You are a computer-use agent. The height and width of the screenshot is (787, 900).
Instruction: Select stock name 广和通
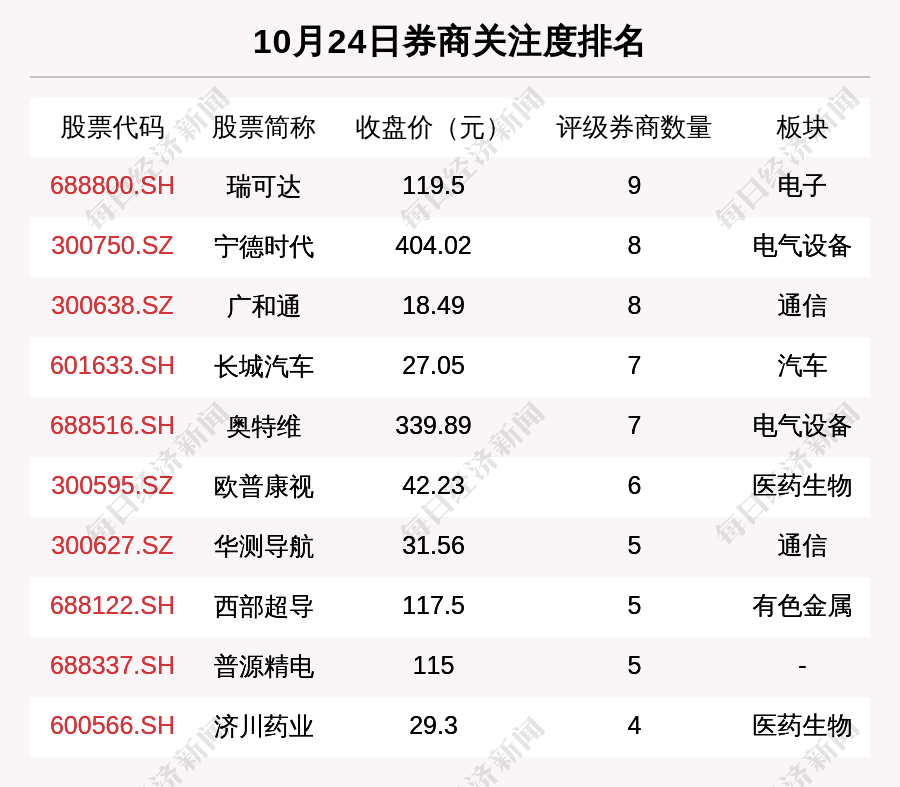263,306
